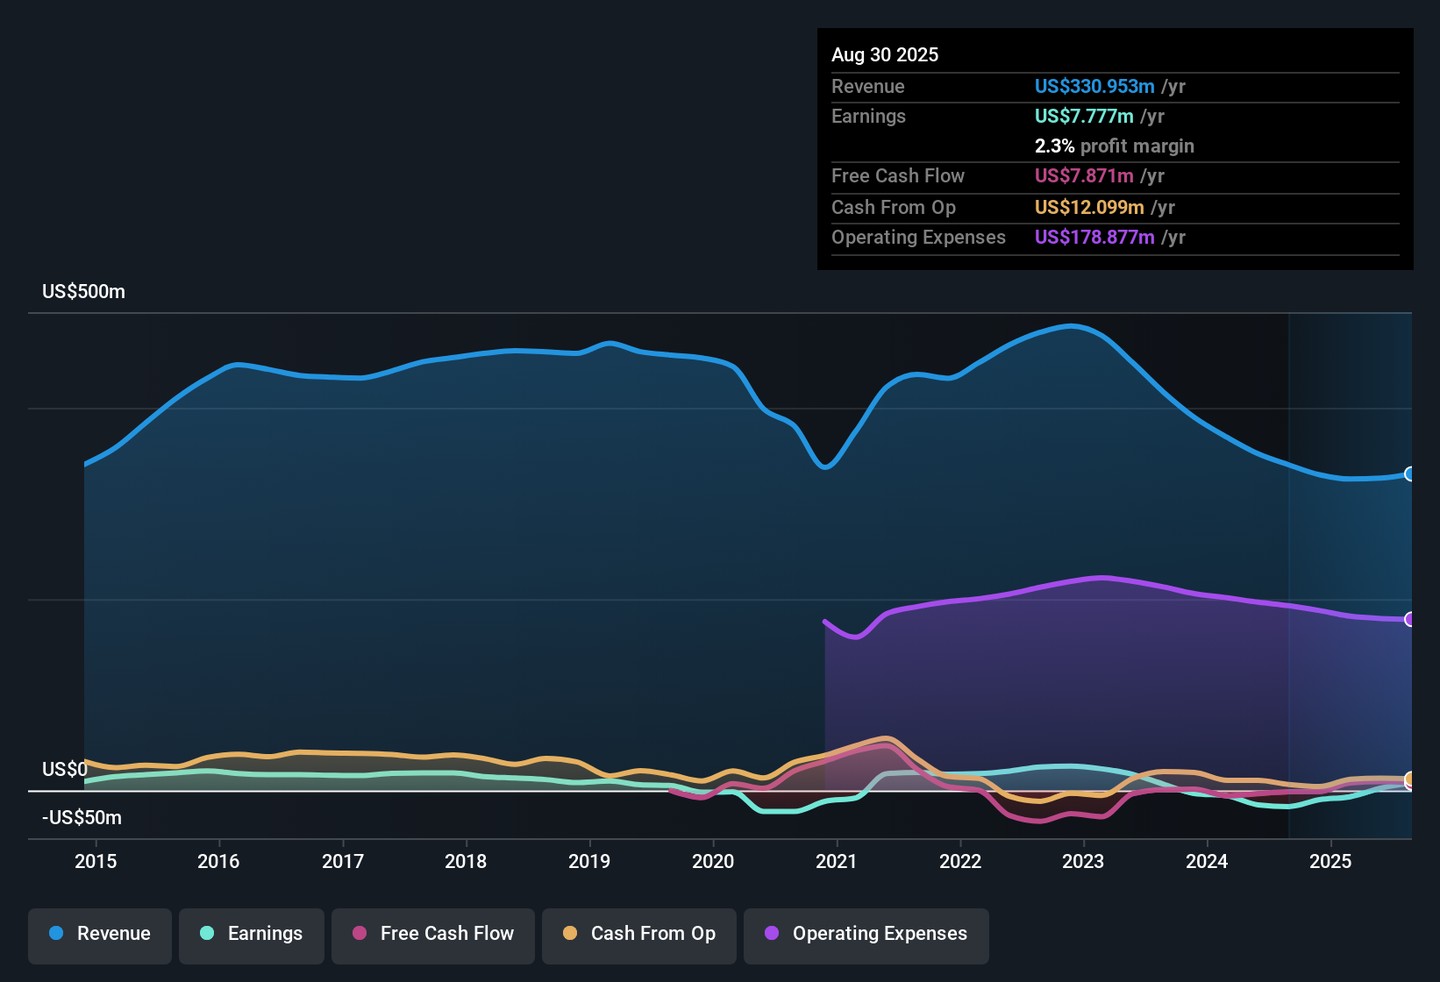Click the 2020 year on the timeline axis

[x=713, y=862]
